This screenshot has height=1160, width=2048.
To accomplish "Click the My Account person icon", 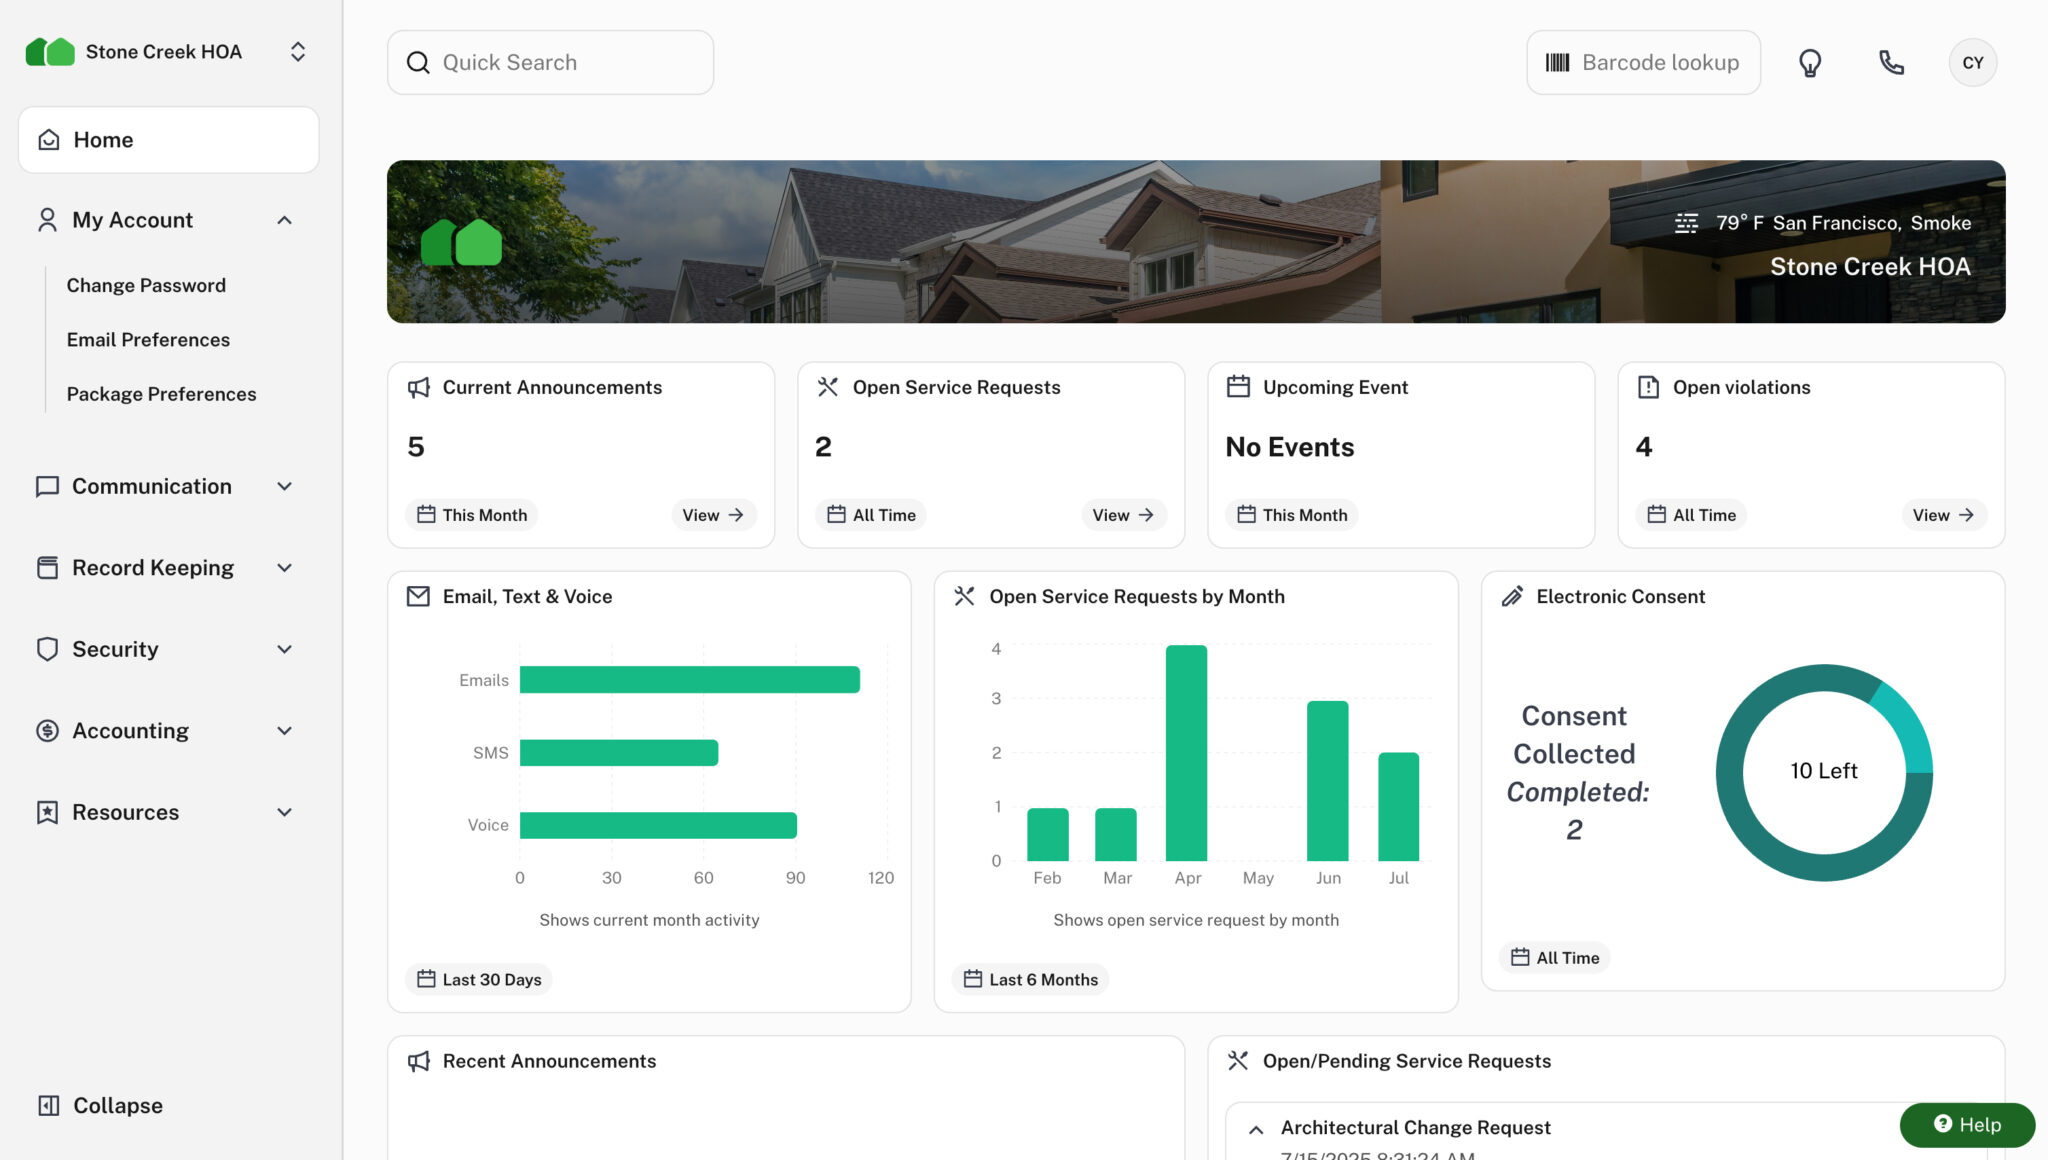I will coord(46,219).
